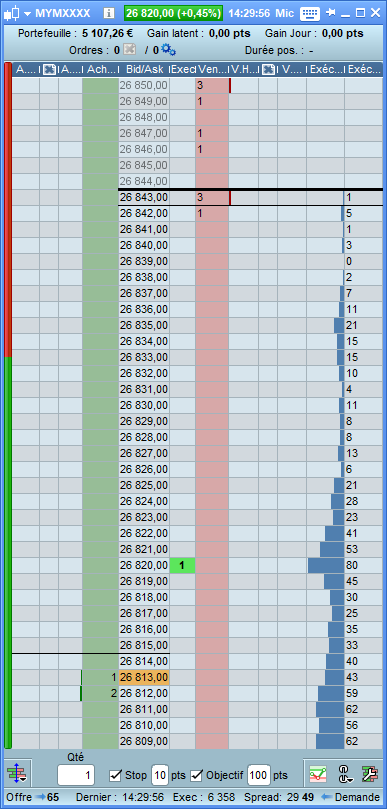Click the price cell 26 843,00
Viewport: 387px width, 809px height.
point(144,197)
